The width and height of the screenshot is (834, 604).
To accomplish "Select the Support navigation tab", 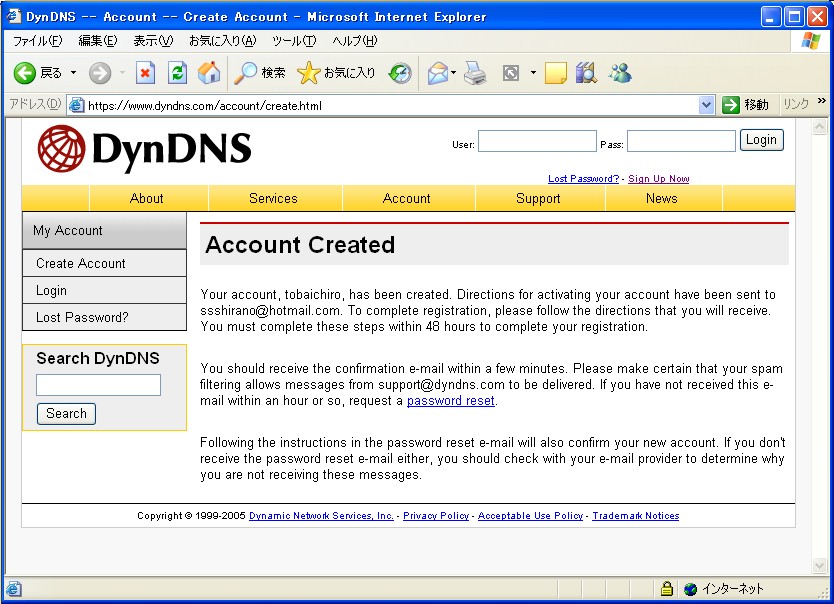I will point(538,198).
